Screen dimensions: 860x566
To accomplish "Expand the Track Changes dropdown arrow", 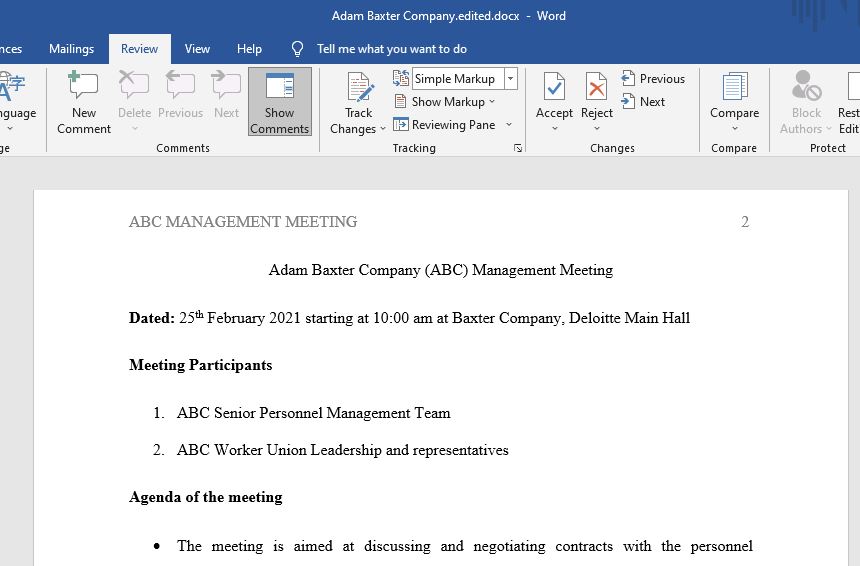I will pyautogui.click(x=382, y=129).
